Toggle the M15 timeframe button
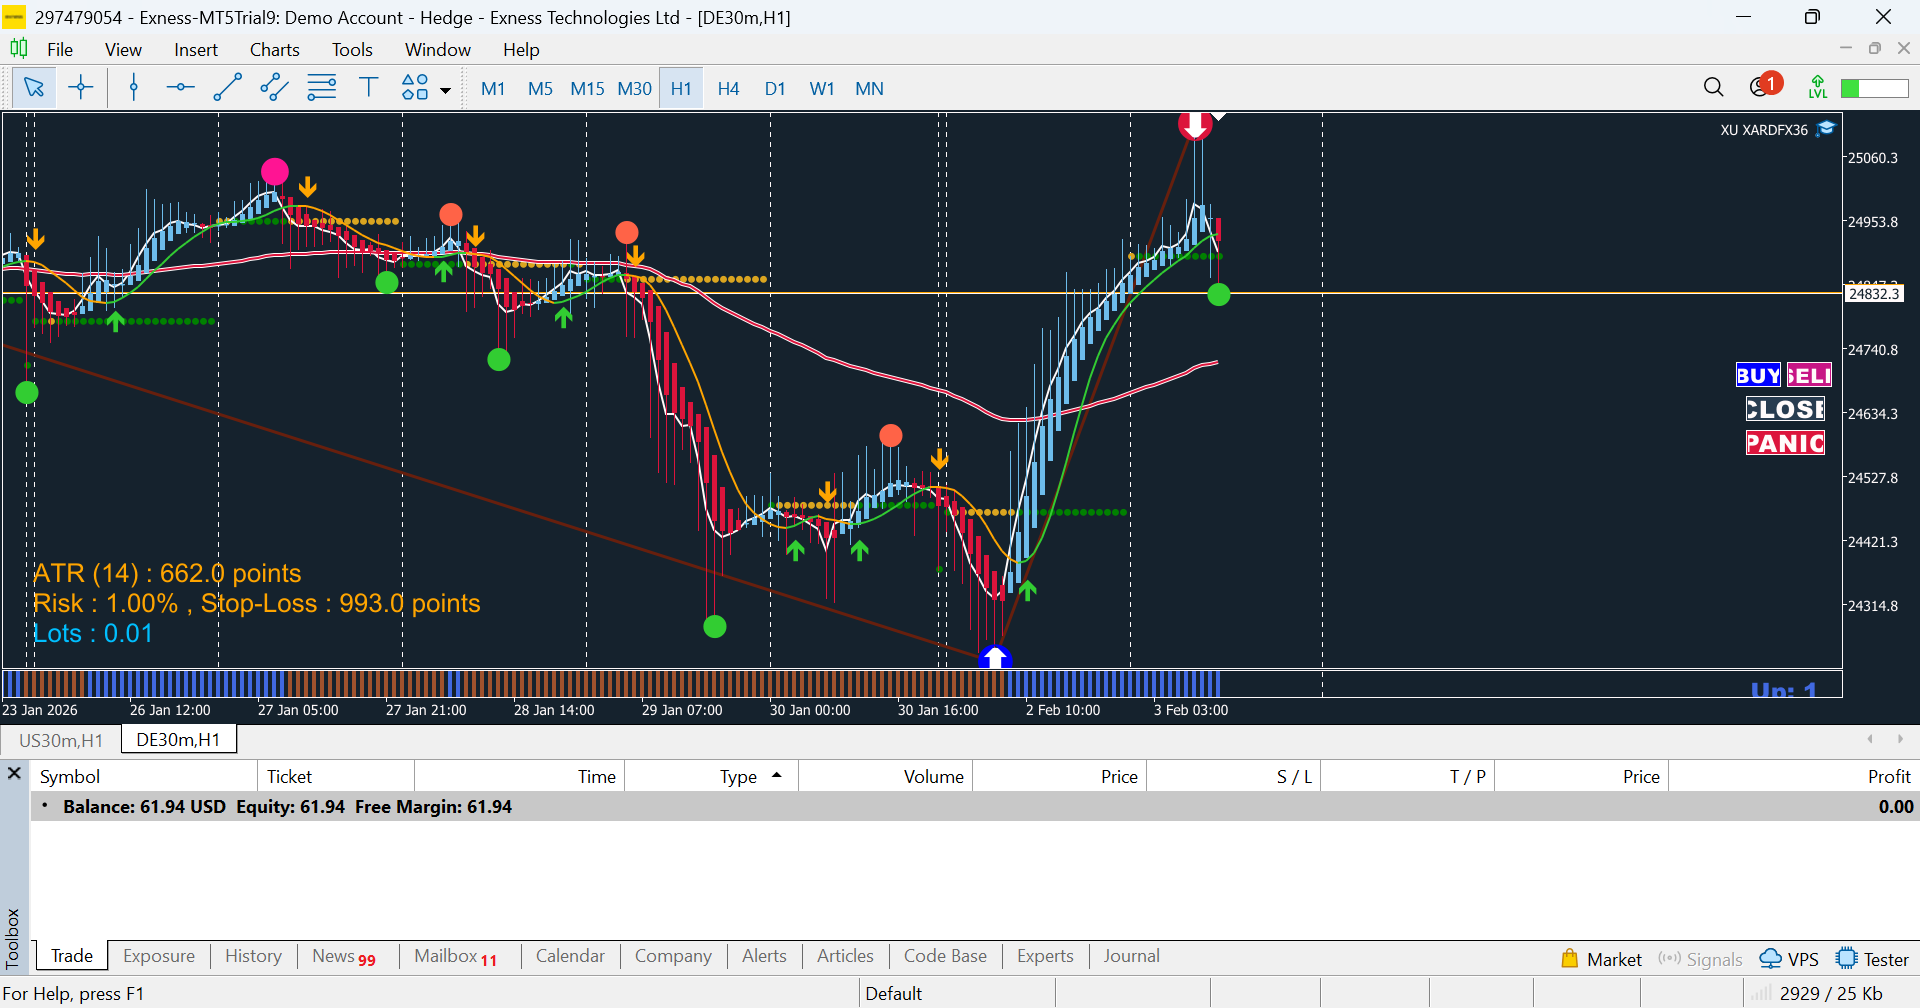Viewport: 1920px width, 1008px height. pos(587,89)
